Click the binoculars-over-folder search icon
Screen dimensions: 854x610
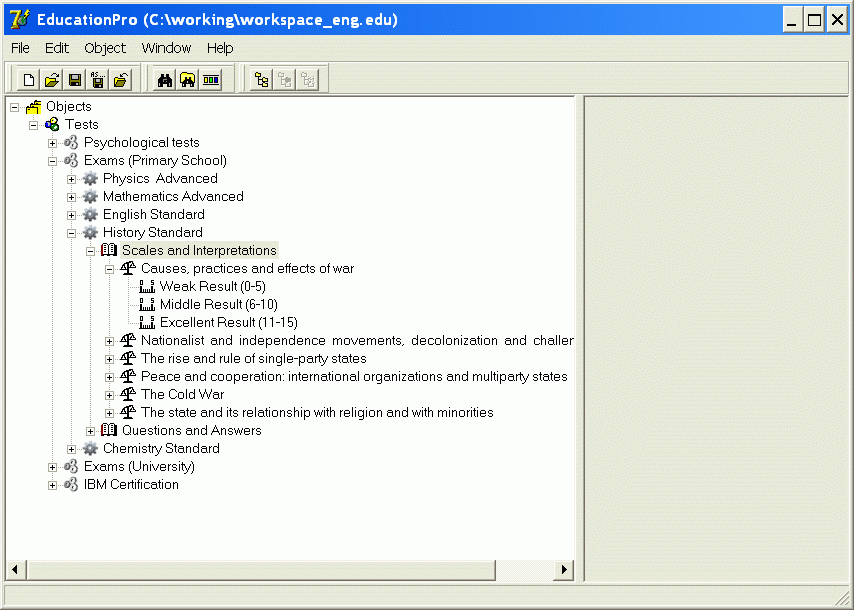(188, 80)
